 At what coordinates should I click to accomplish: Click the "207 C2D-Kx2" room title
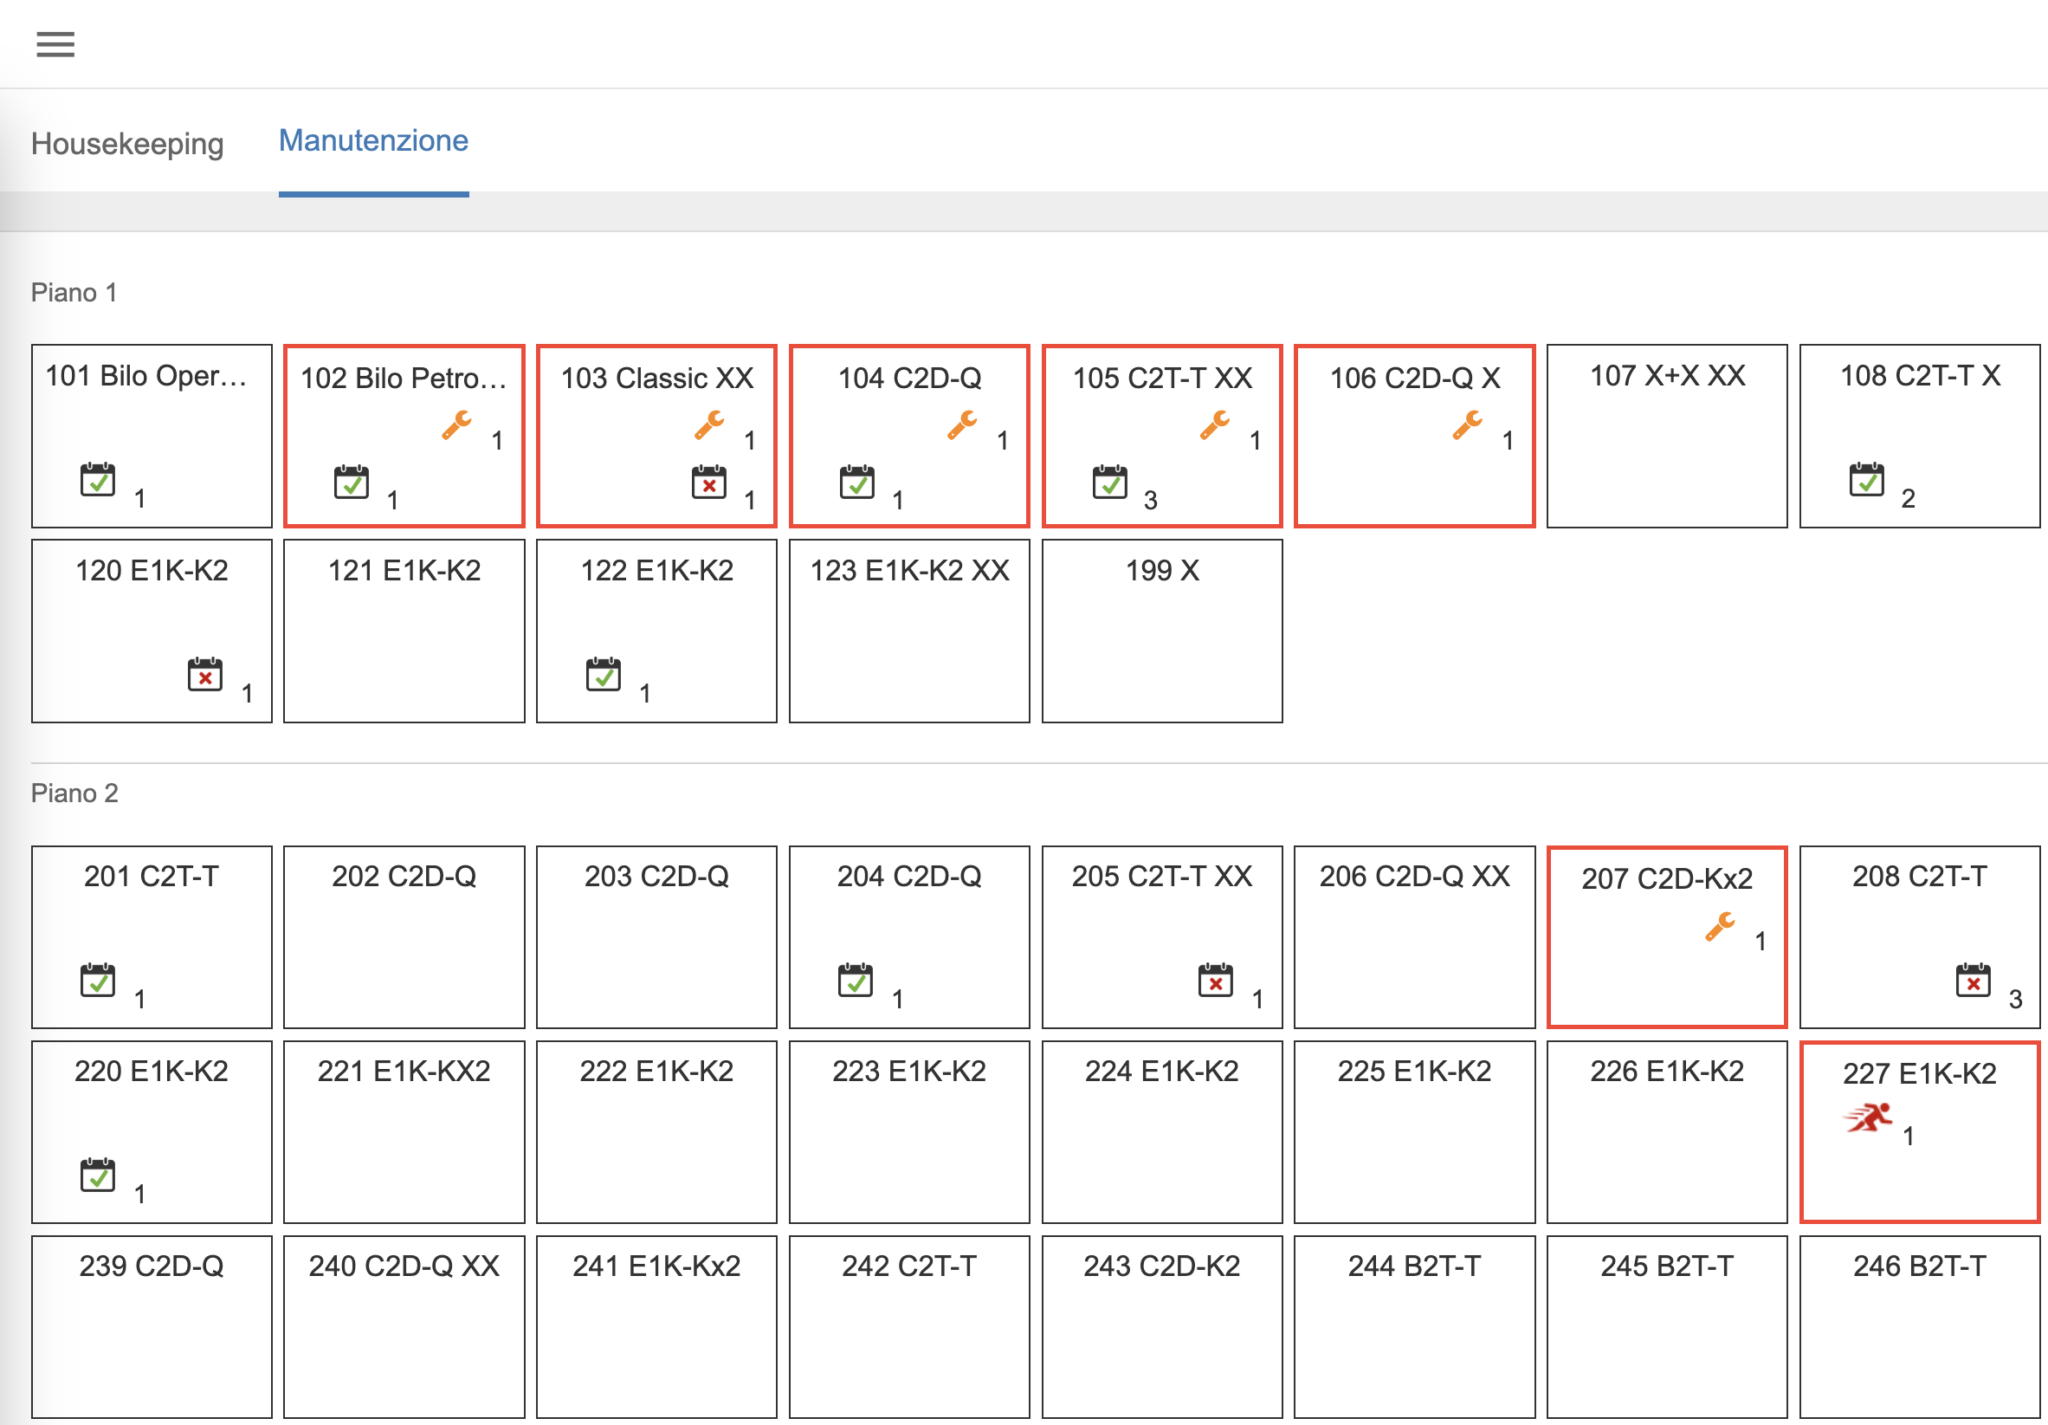coord(1667,879)
